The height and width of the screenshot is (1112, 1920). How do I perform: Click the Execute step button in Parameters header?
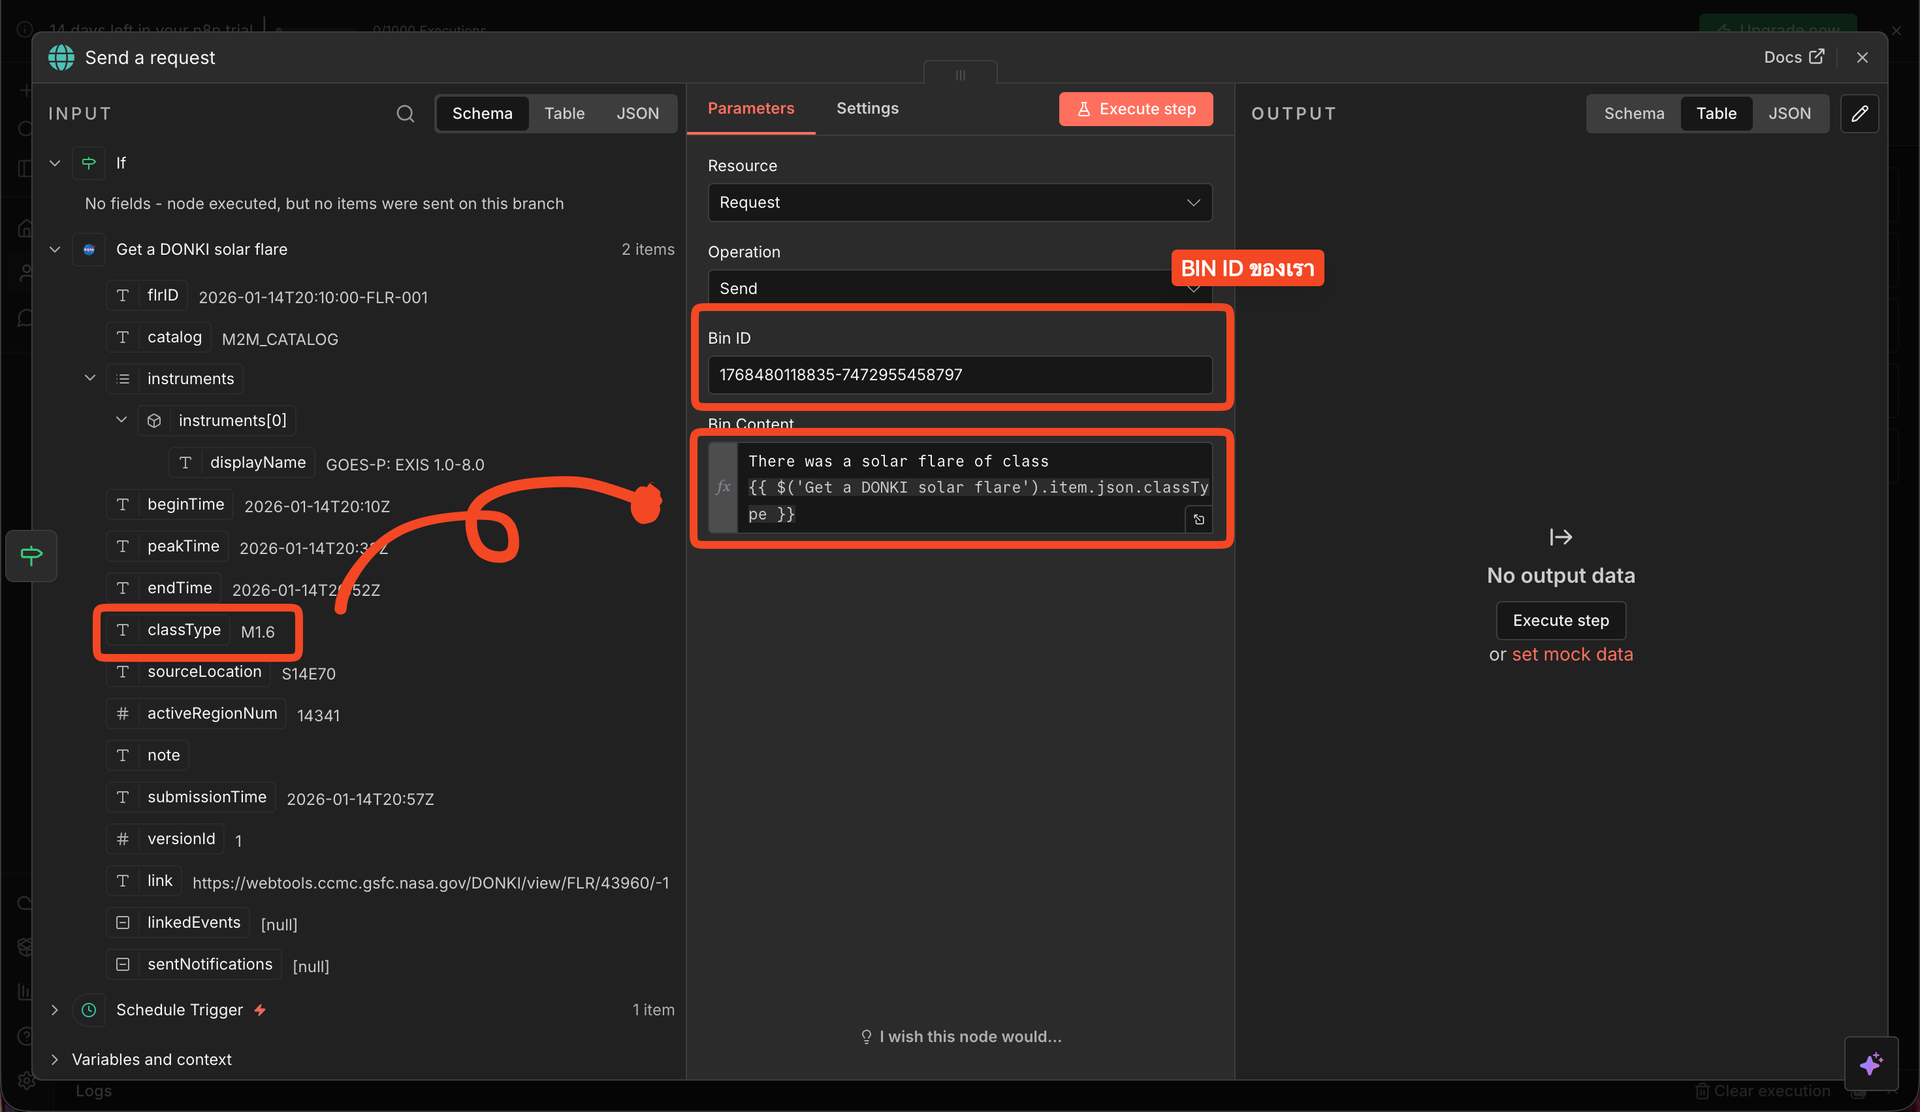(x=1135, y=109)
